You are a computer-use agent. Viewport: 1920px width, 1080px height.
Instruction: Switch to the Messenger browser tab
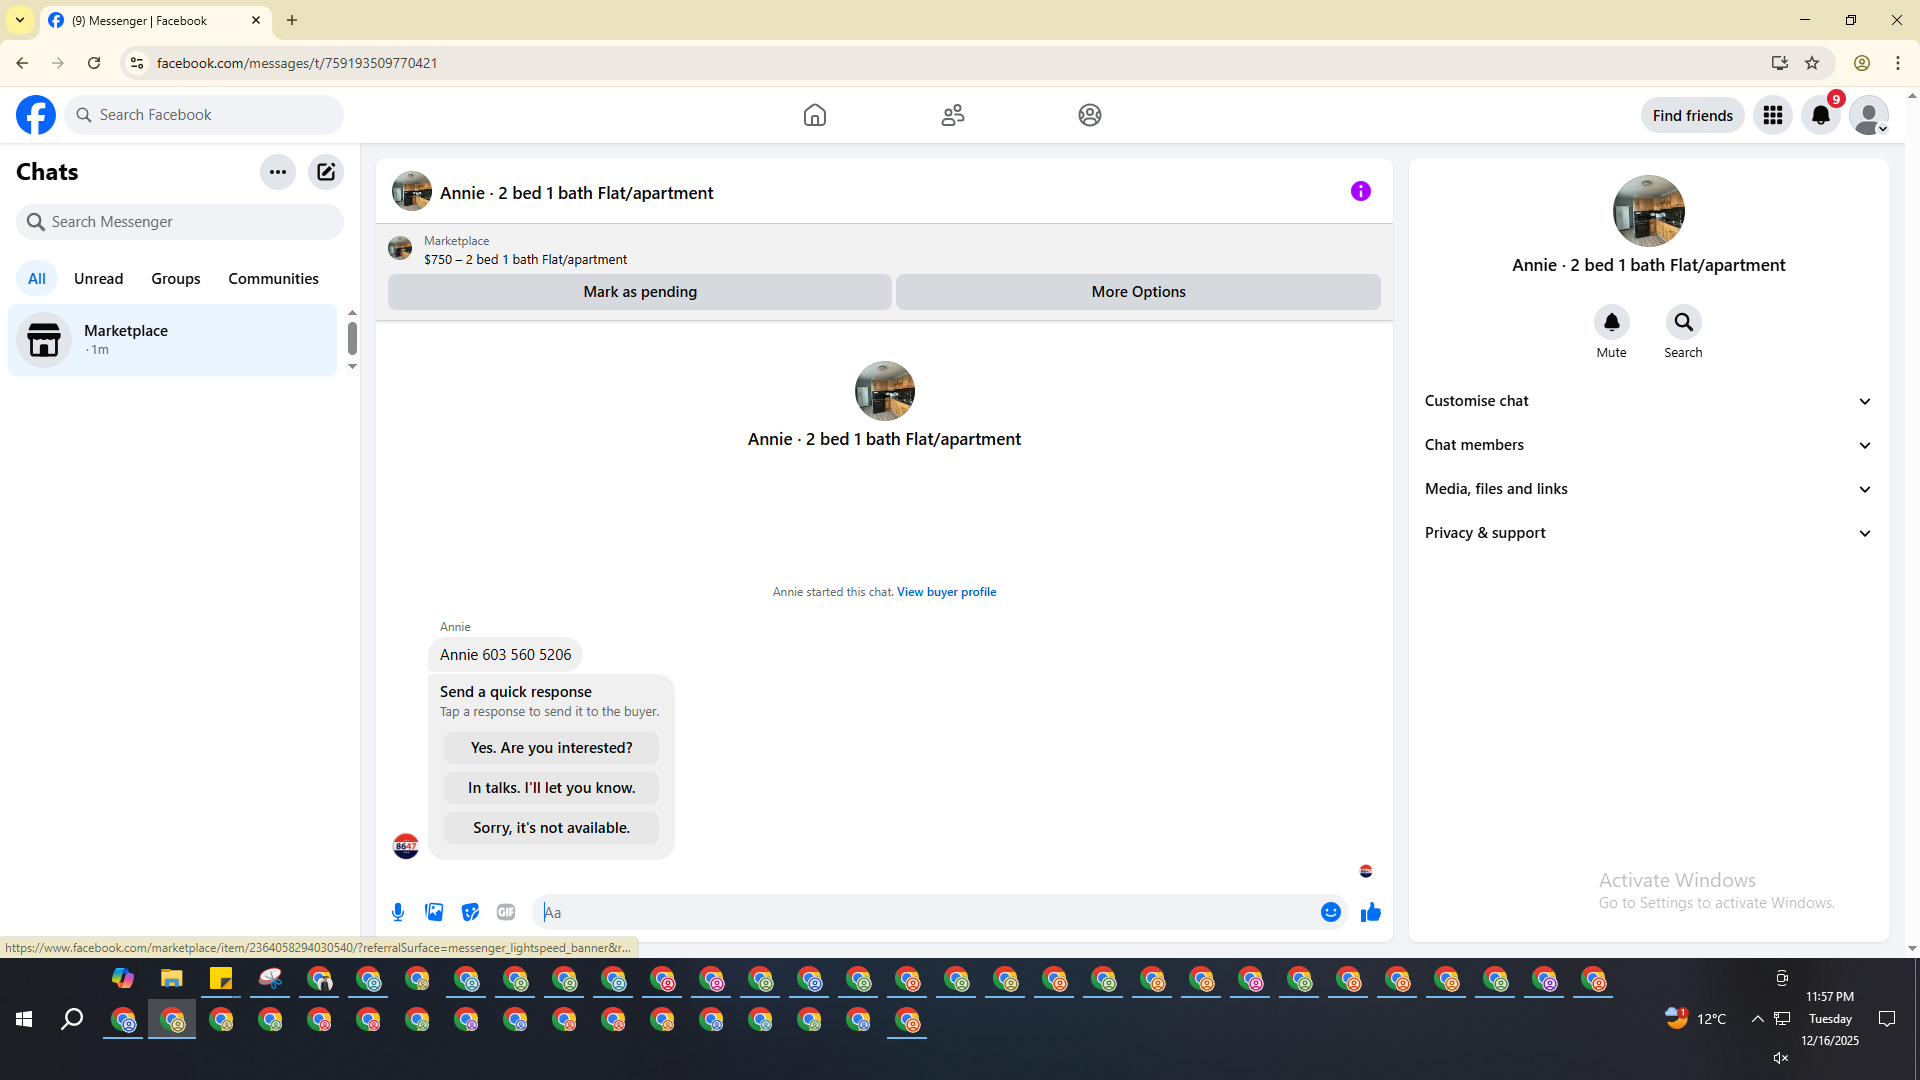155,20
